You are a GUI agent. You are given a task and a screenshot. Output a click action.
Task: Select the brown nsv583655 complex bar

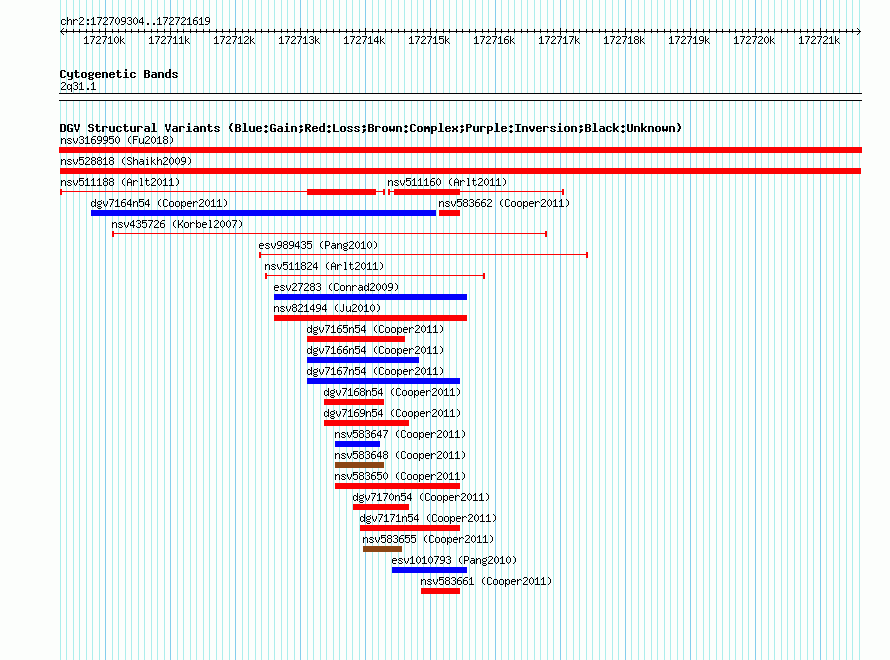383,549
